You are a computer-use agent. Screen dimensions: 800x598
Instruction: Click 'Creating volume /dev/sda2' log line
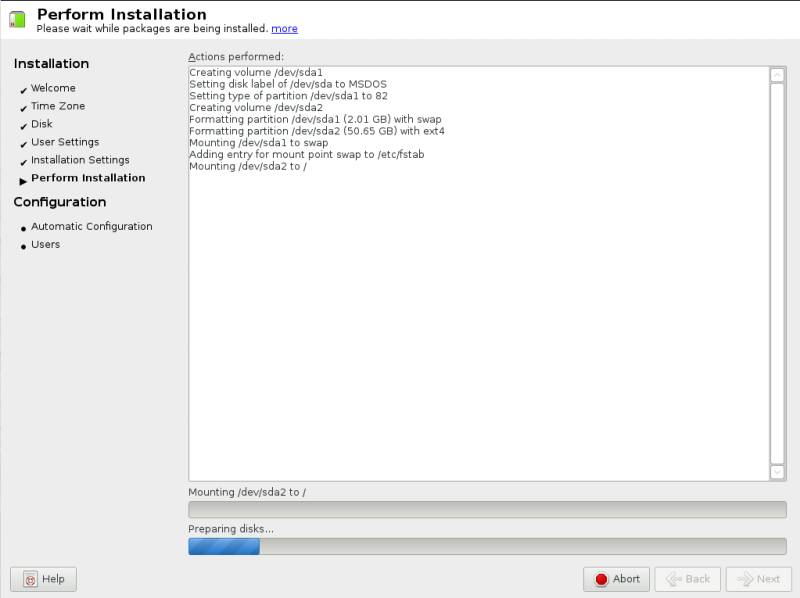256,108
